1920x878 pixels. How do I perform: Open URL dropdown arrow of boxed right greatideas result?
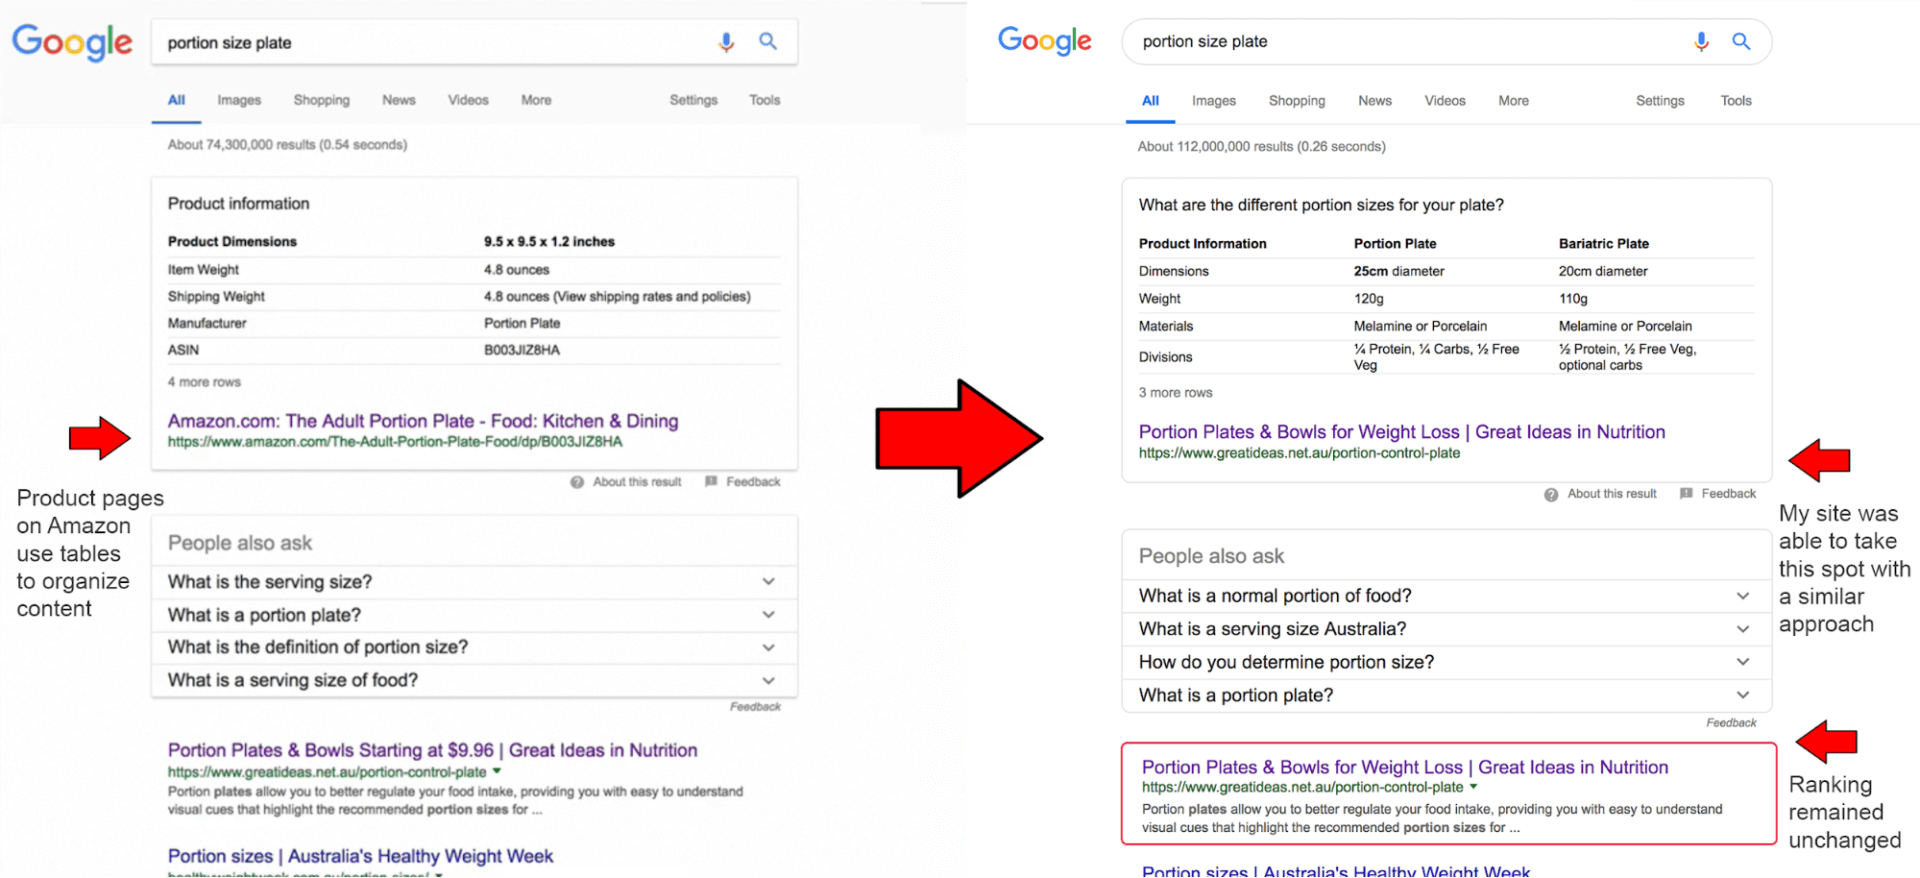pos(1473,787)
